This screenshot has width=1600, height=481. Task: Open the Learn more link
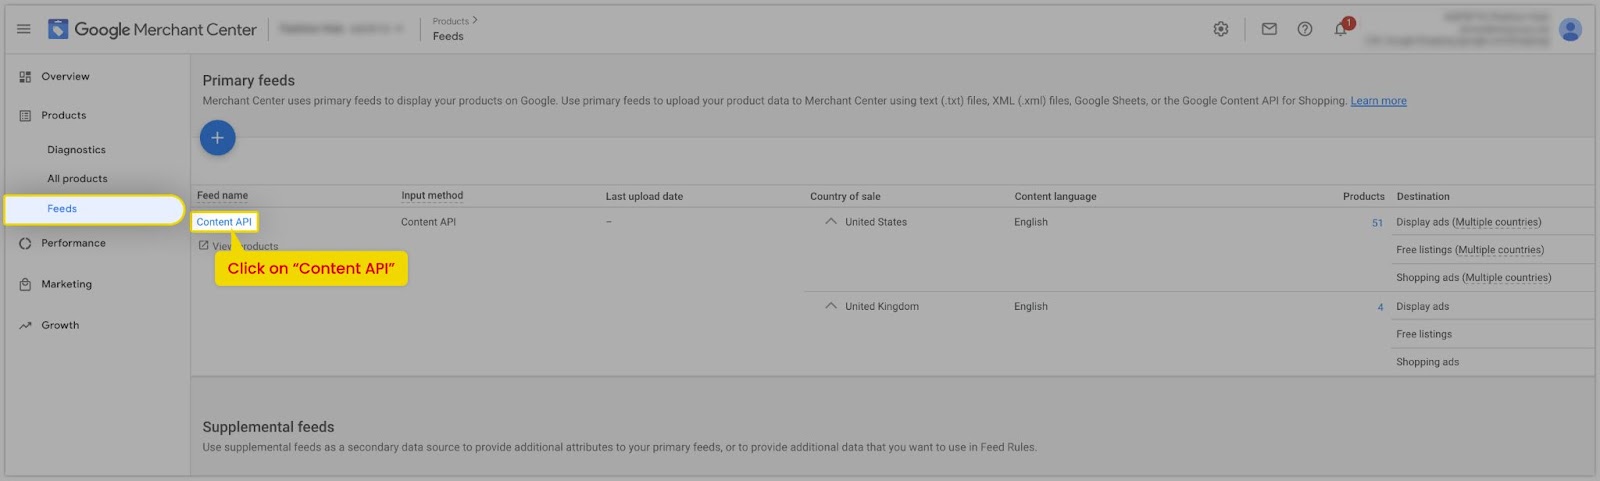click(1378, 101)
